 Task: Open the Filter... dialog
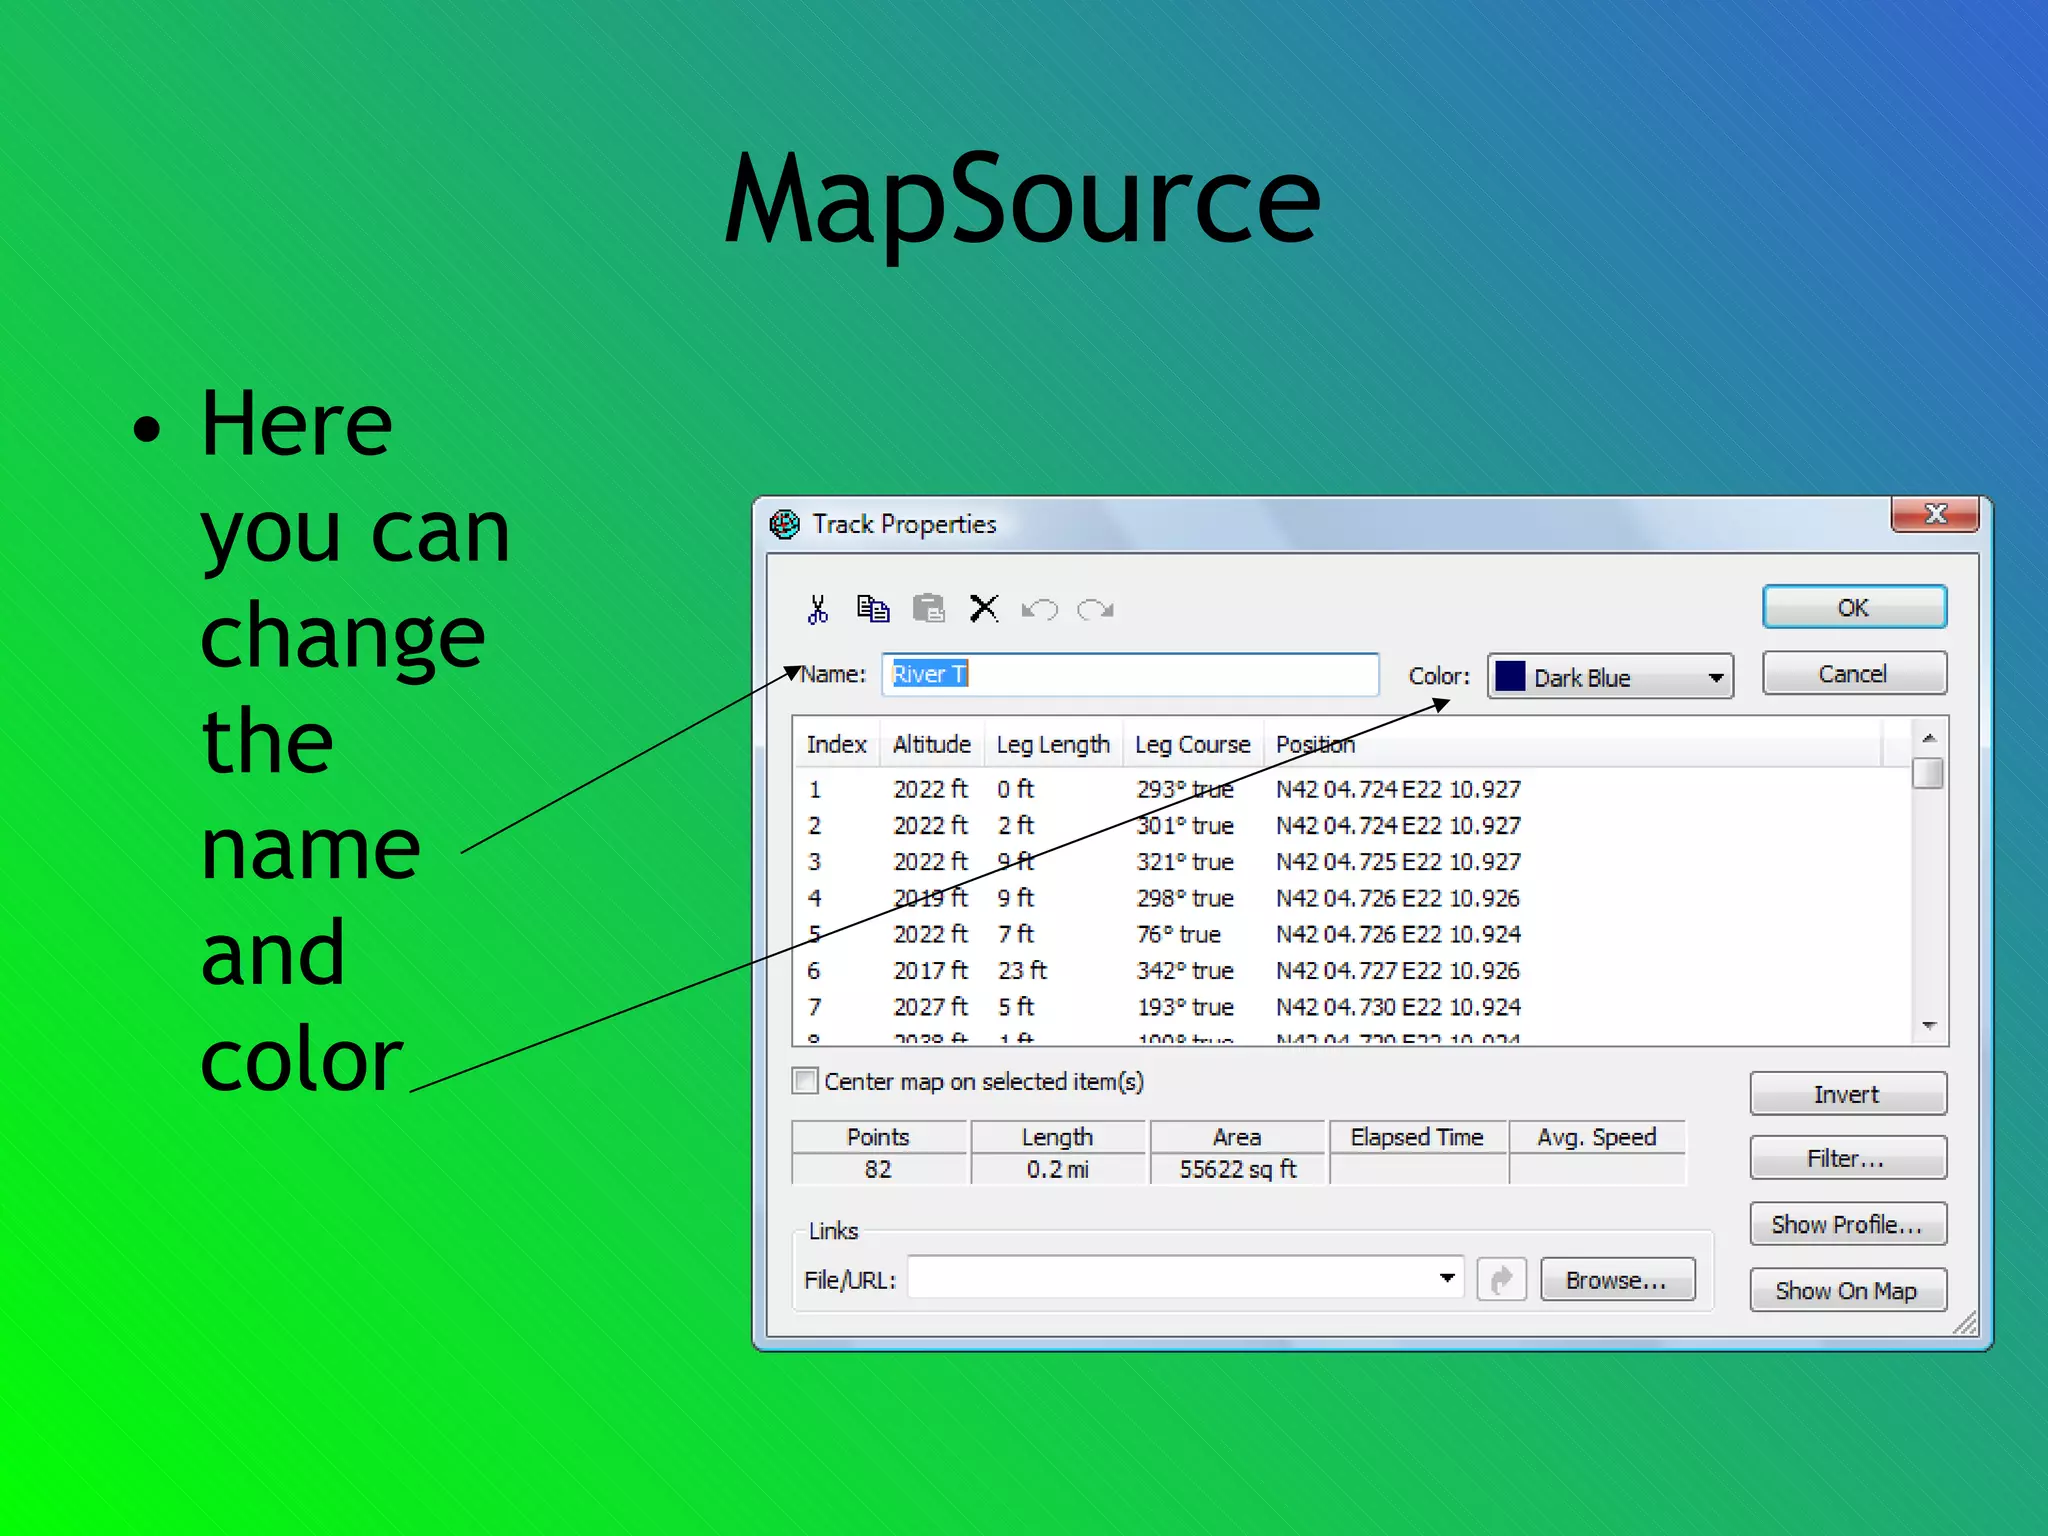[x=1848, y=1158]
